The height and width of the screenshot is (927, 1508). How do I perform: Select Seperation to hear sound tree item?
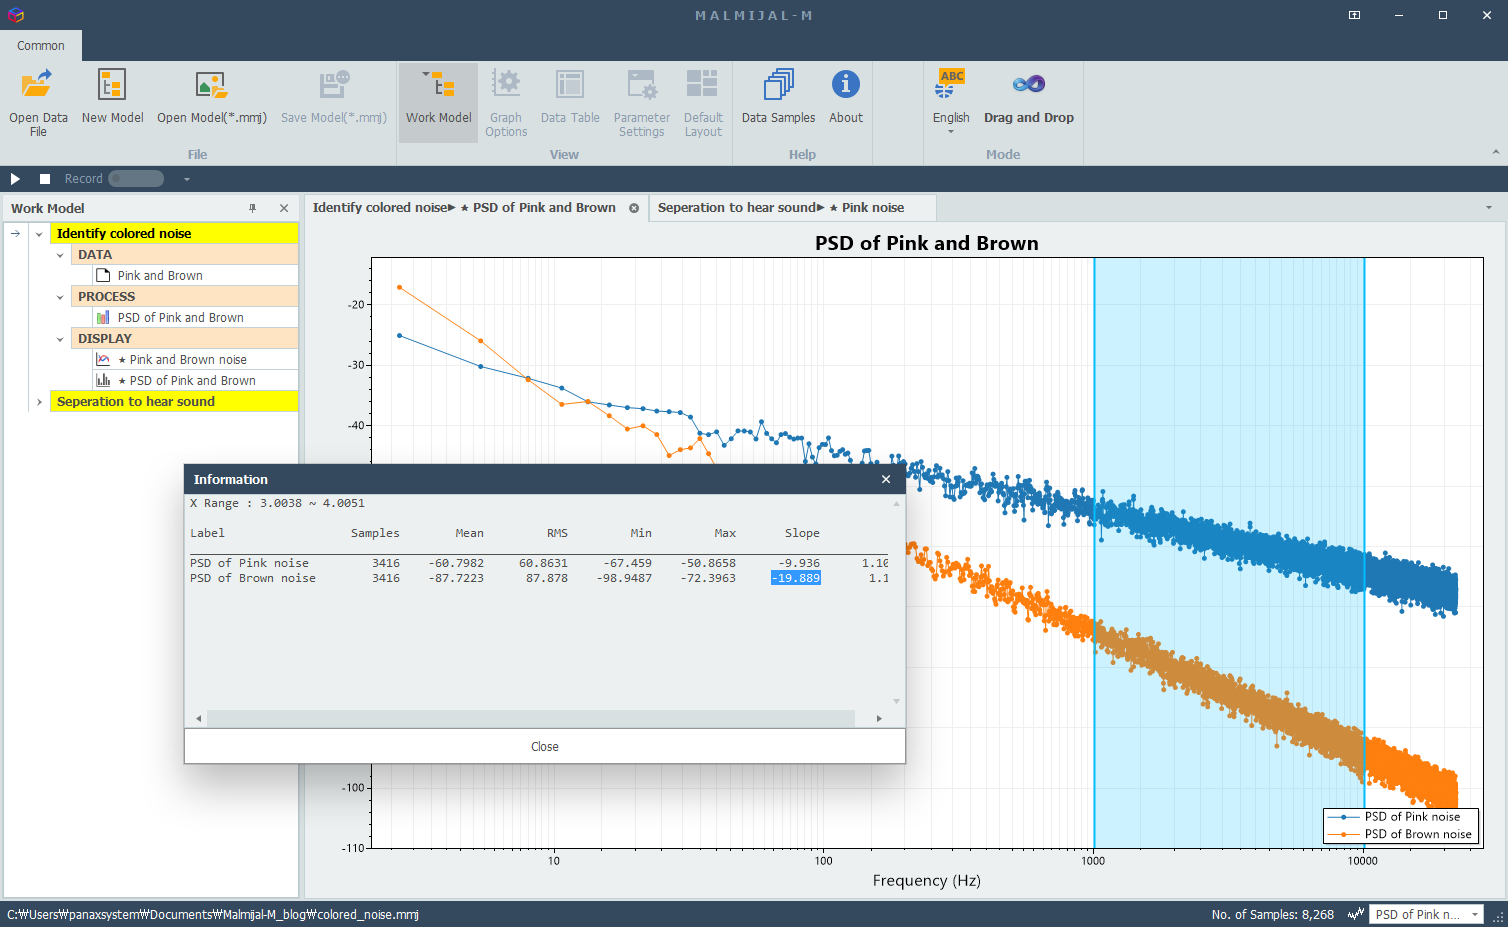click(x=174, y=401)
